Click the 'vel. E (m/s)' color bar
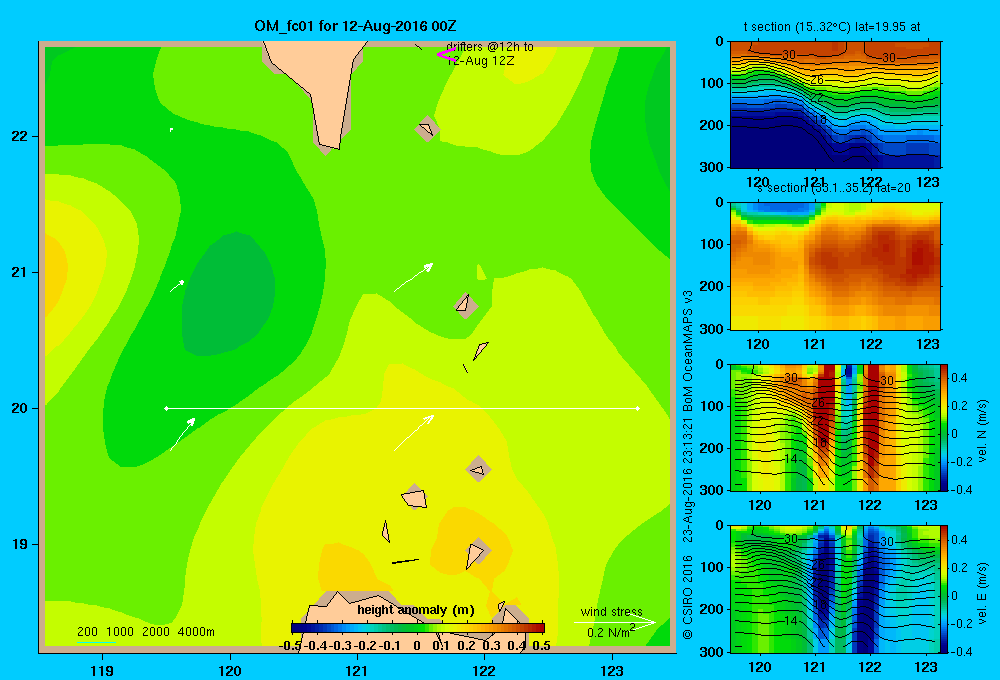 [944, 589]
